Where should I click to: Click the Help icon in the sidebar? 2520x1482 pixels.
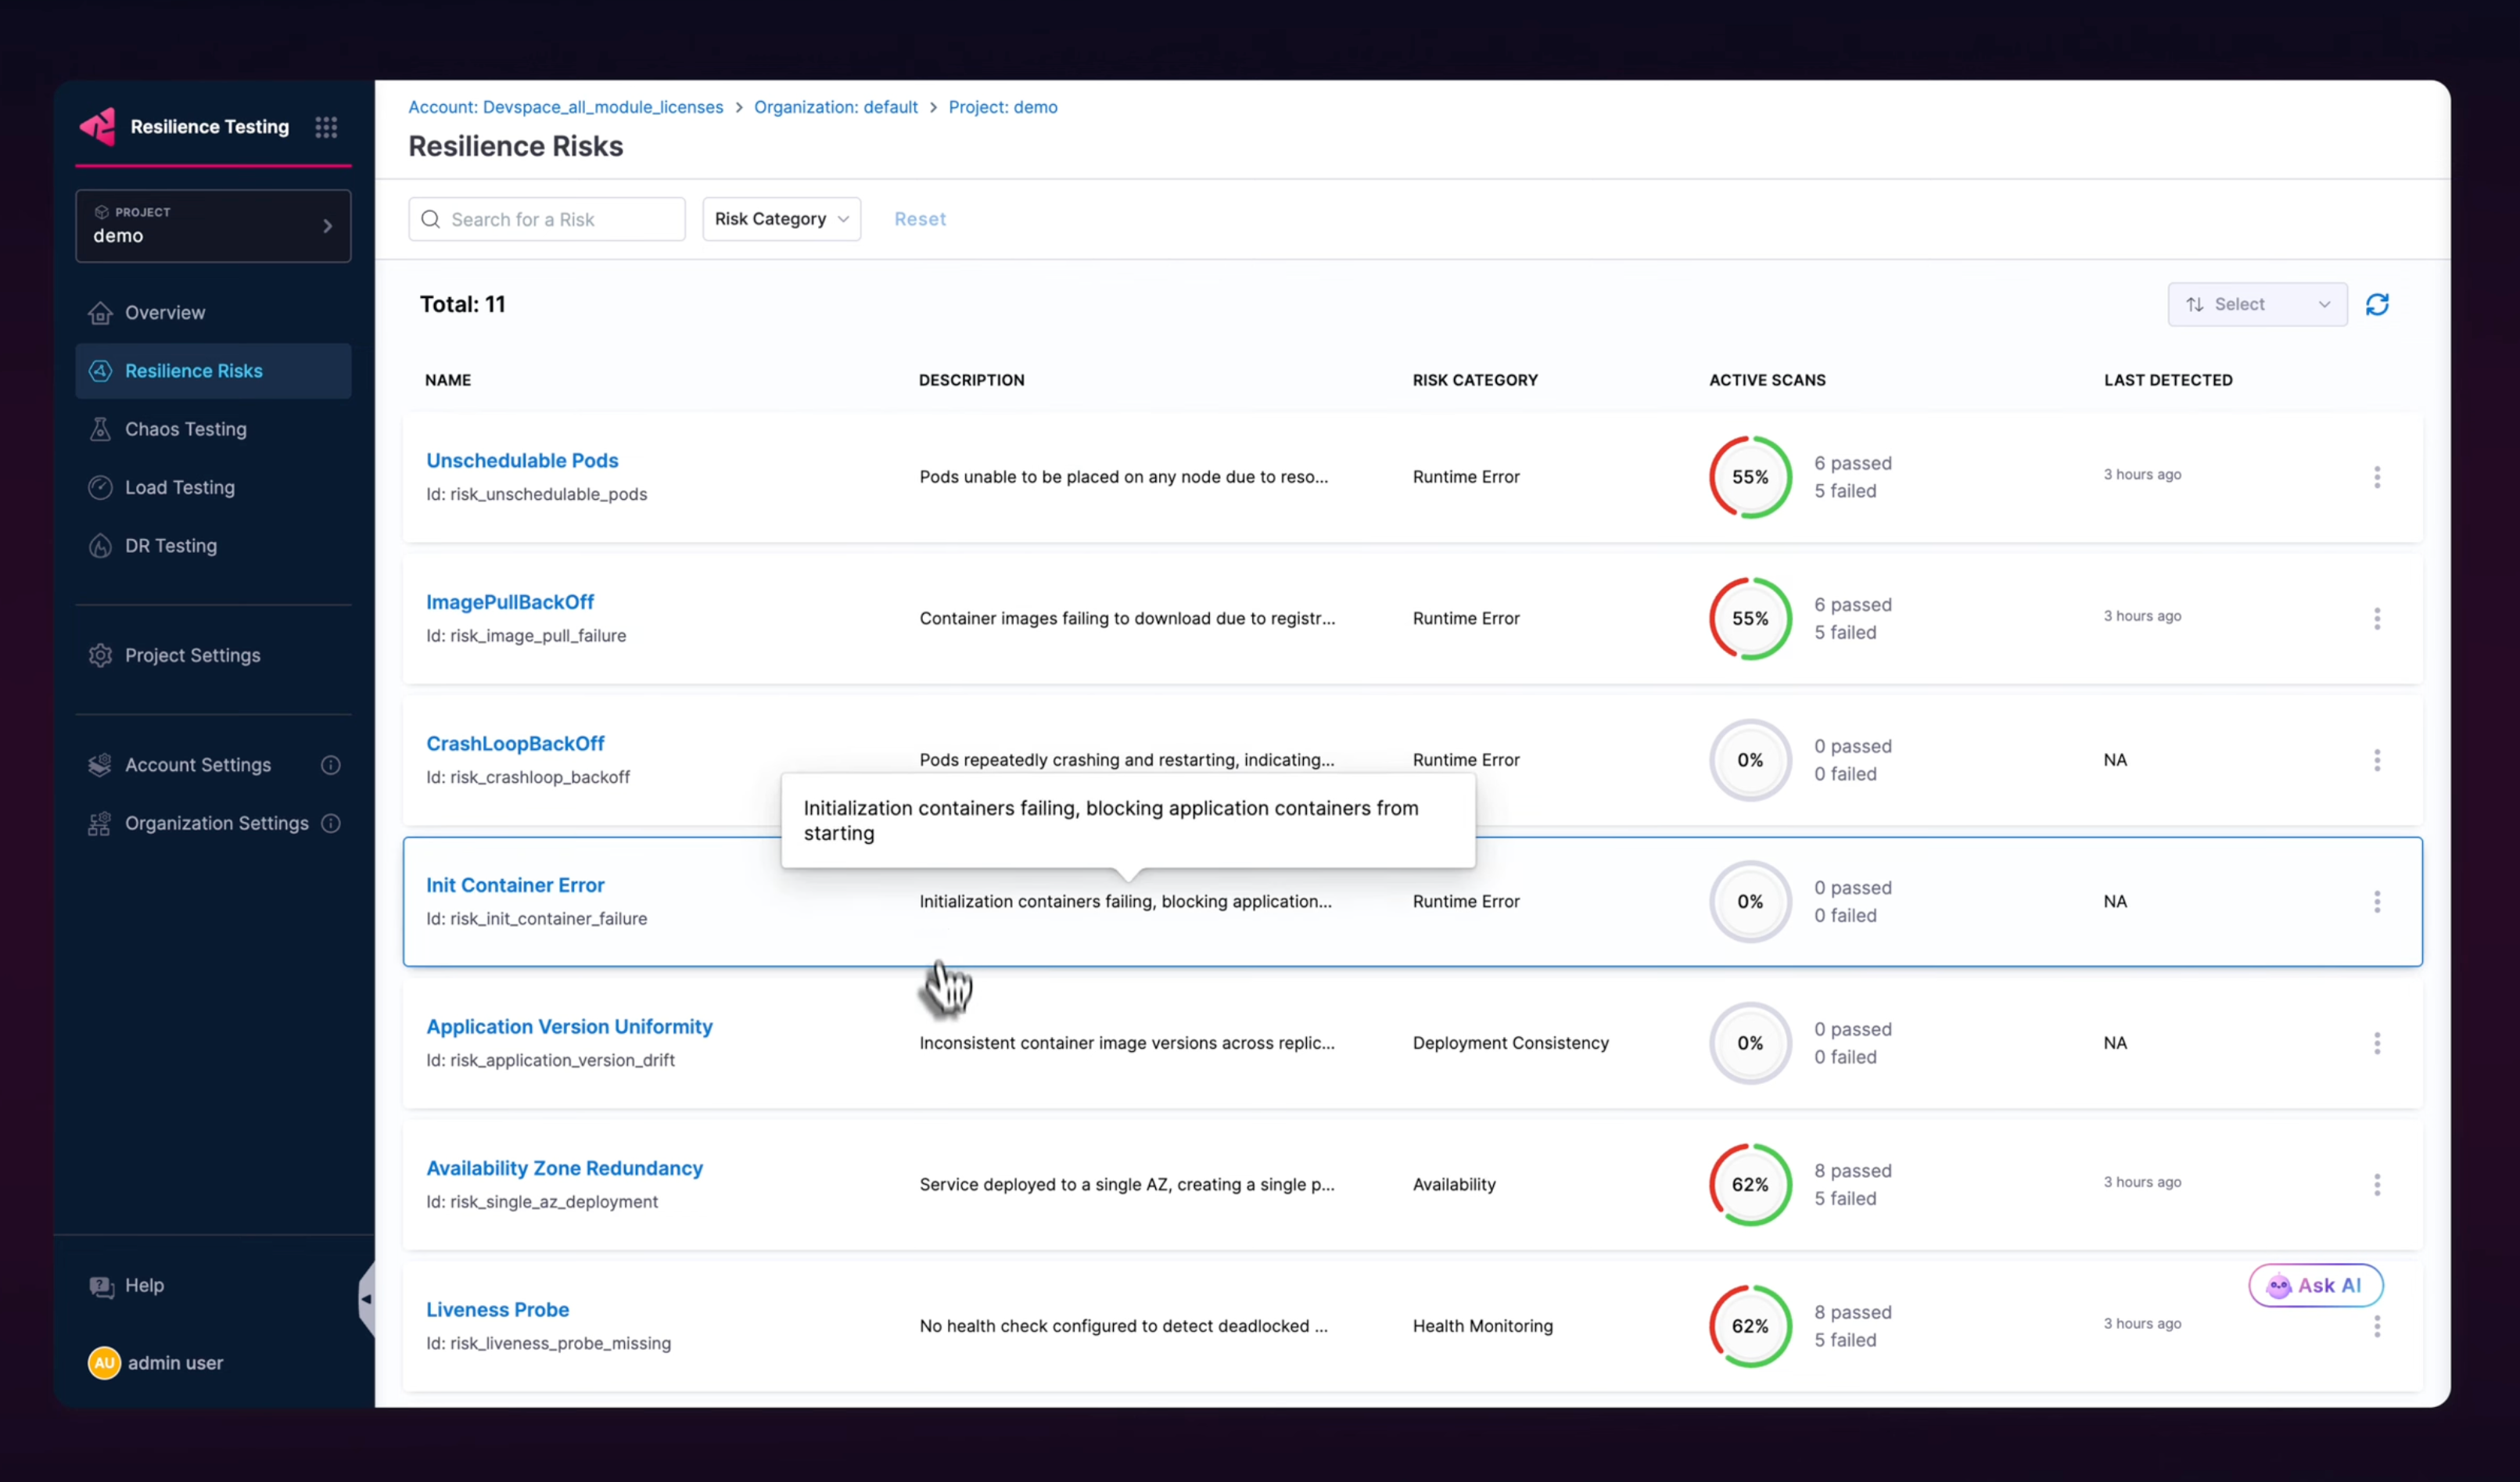[101, 1286]
